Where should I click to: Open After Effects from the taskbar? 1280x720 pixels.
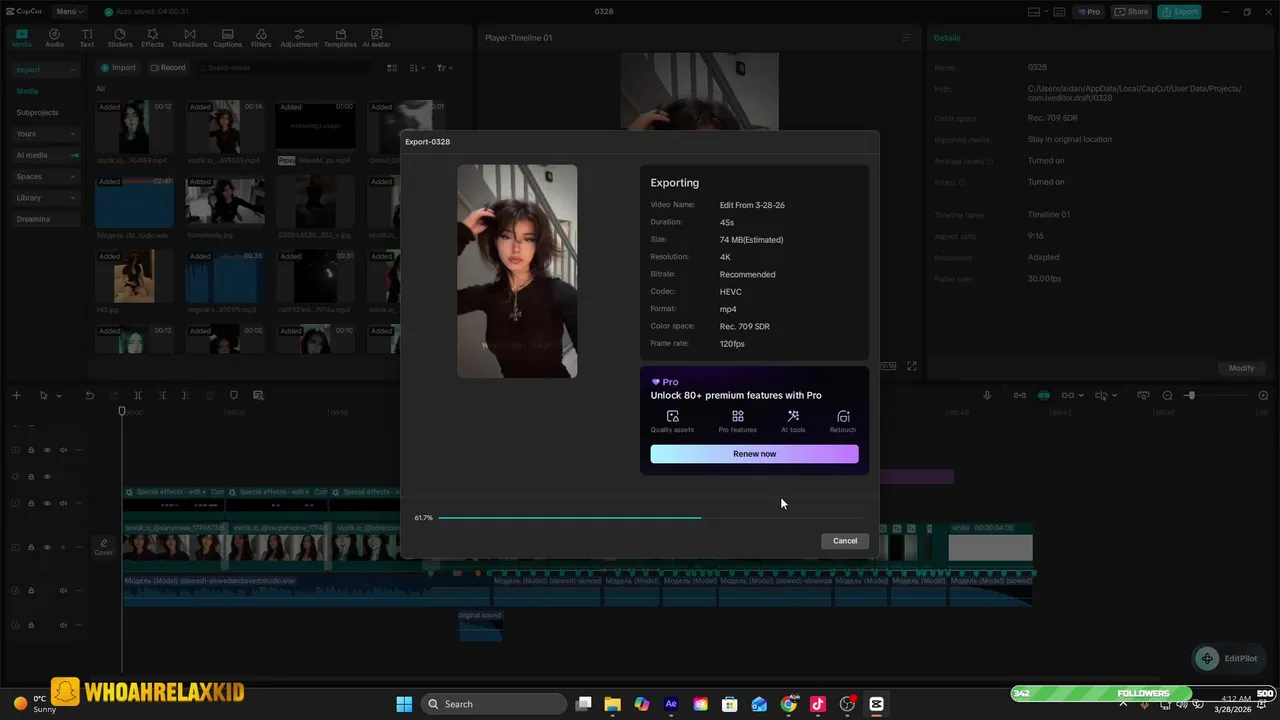[x=671, y=704]
